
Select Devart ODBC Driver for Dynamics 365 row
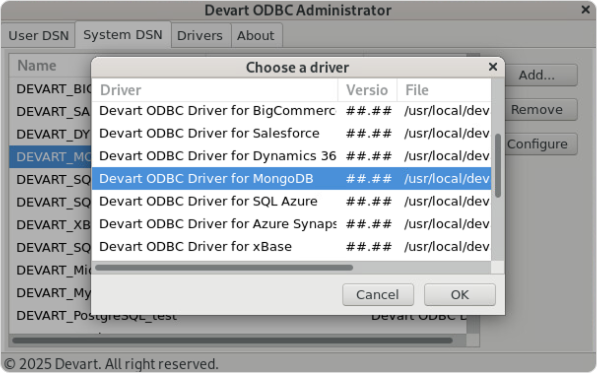[291, 156]
